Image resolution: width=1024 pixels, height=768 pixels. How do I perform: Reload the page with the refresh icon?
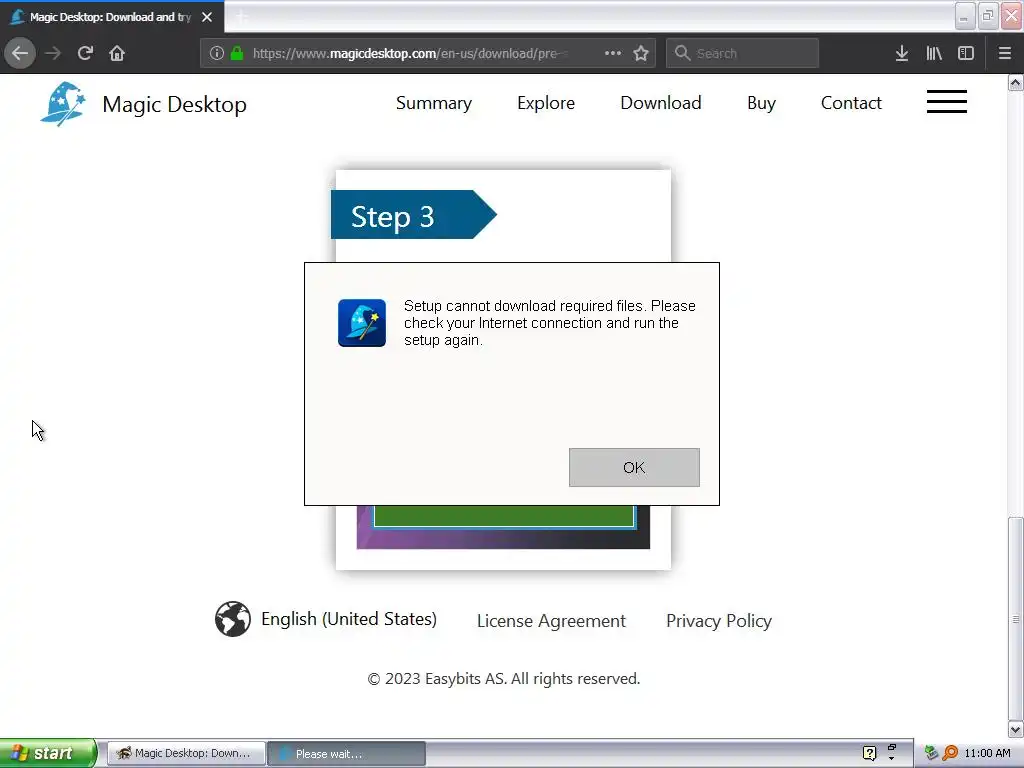point(85,53)
